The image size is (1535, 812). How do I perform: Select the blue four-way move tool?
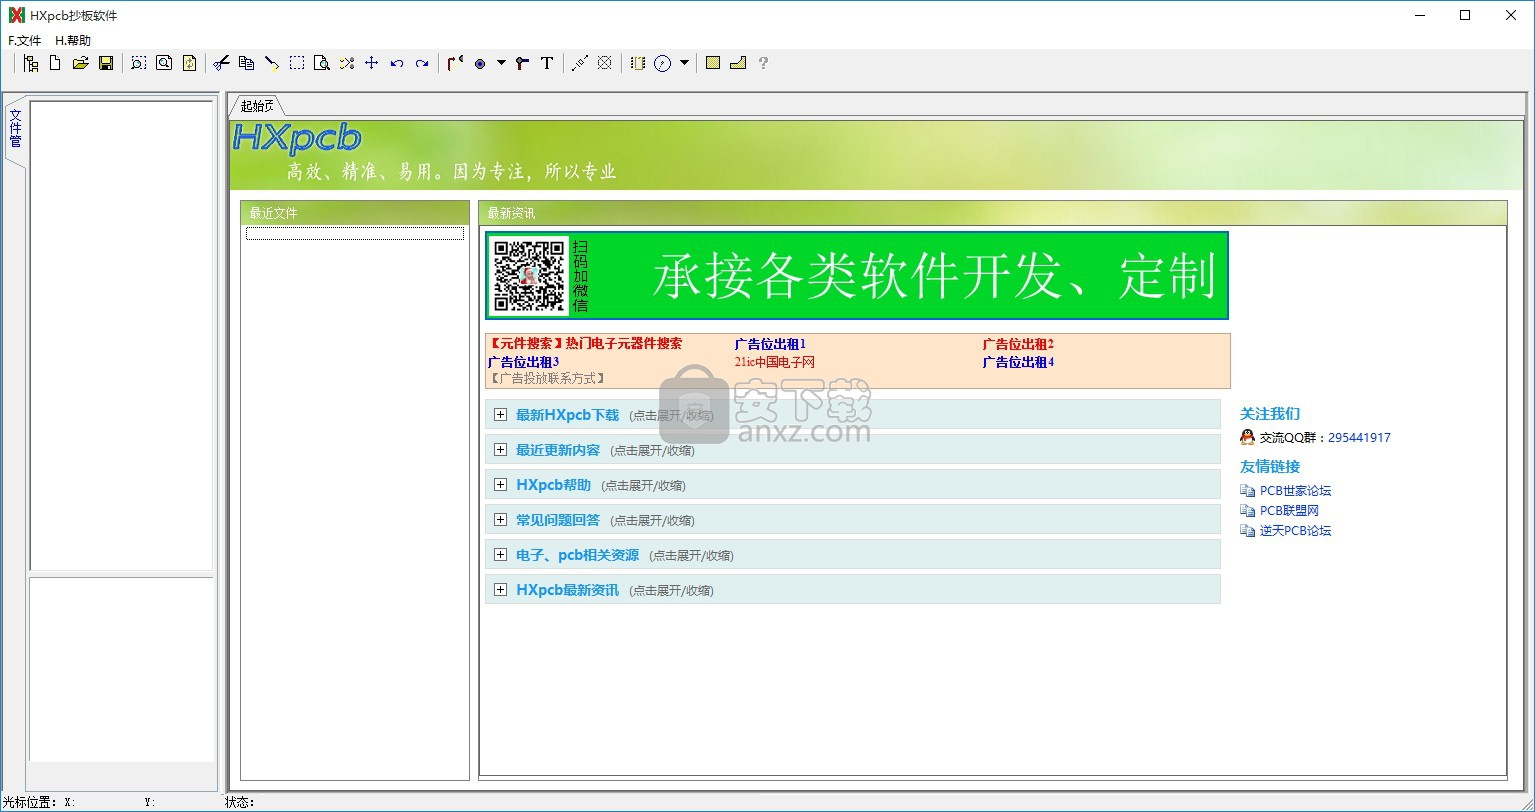(371, 63)
